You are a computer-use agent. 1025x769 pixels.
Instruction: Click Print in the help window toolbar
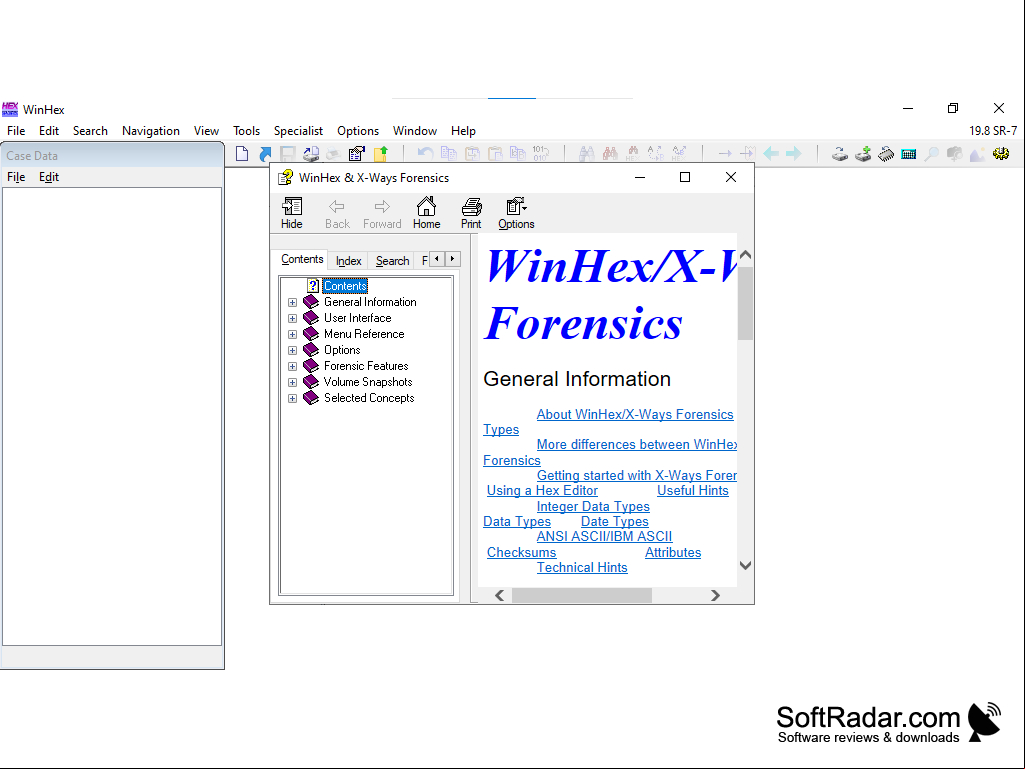pos(471,213)
